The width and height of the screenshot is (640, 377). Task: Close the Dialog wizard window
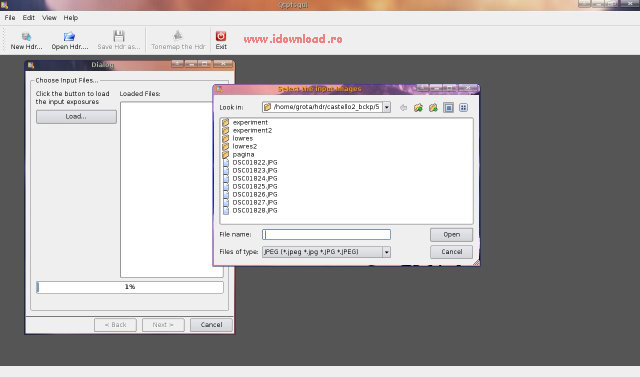223,64
